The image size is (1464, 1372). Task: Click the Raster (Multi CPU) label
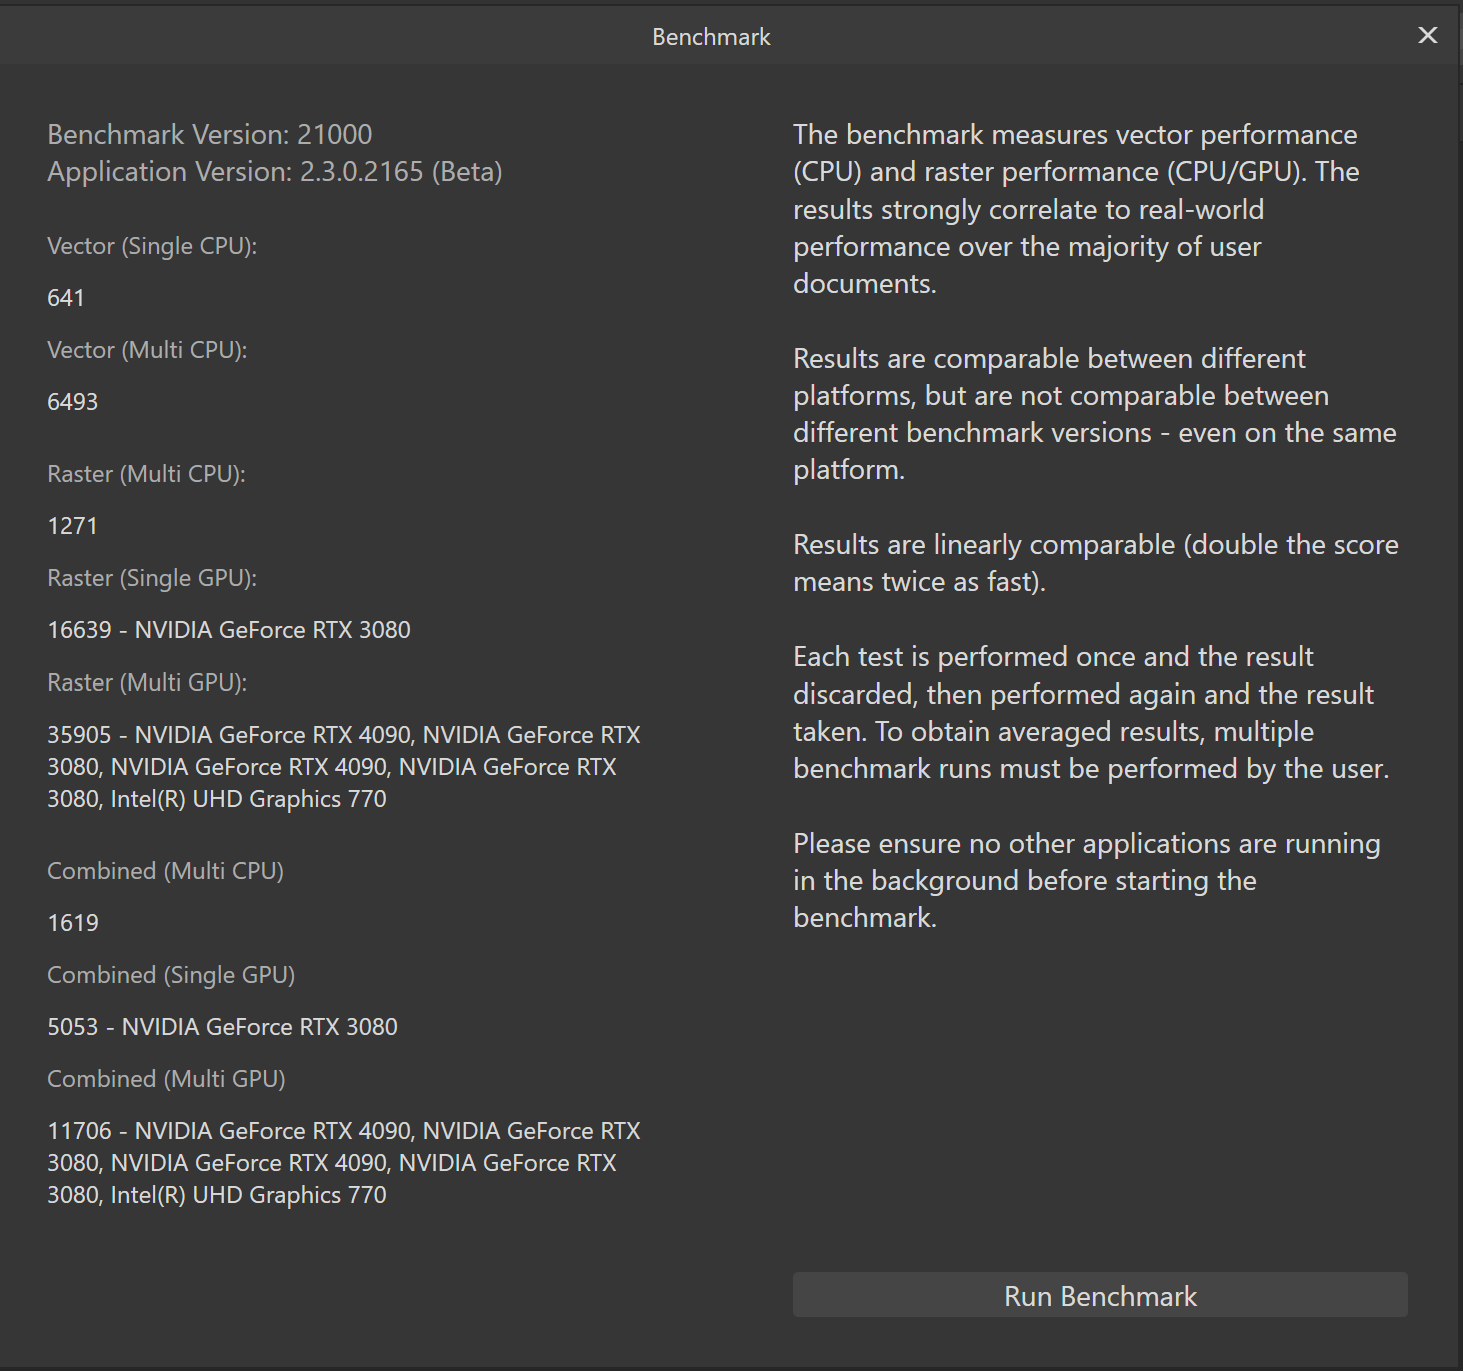(146, 474)
